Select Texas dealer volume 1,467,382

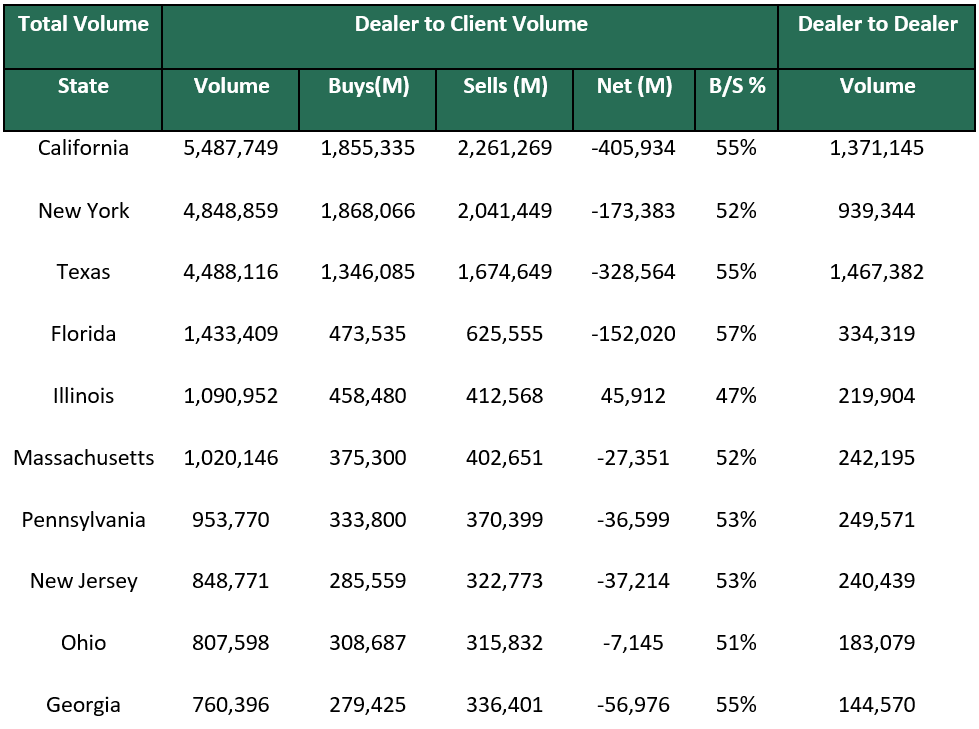877,272
